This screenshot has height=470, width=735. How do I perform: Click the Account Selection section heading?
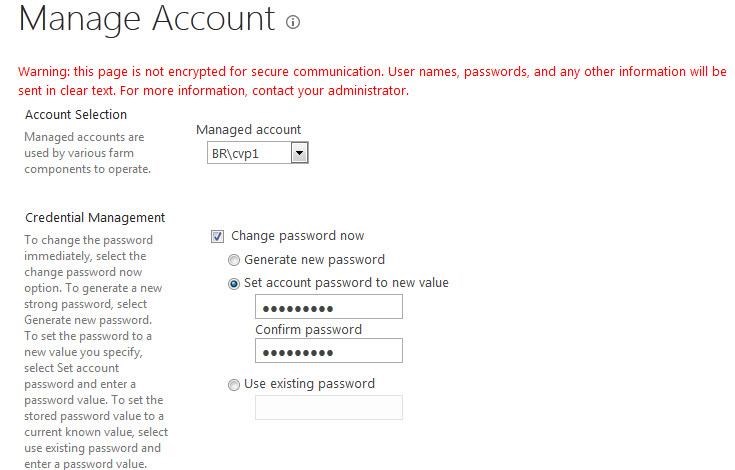pyautogui.click(x=76, y=115)
